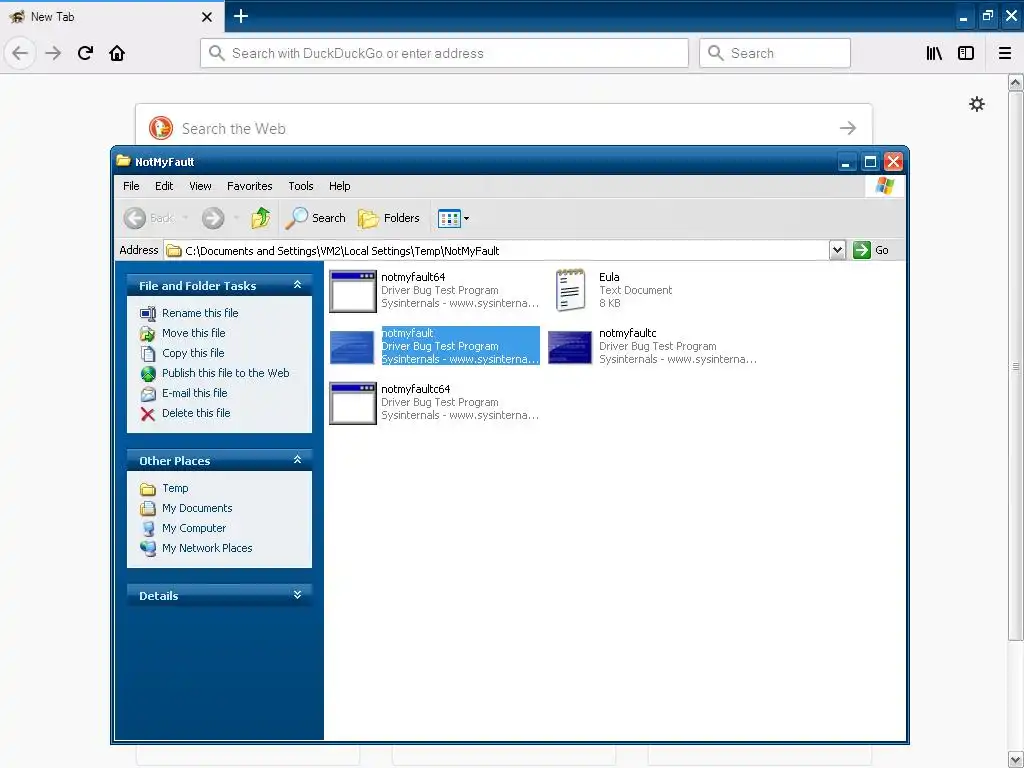Select the Eula text document icon
The image size is (1024, 768).
[570, 291]
